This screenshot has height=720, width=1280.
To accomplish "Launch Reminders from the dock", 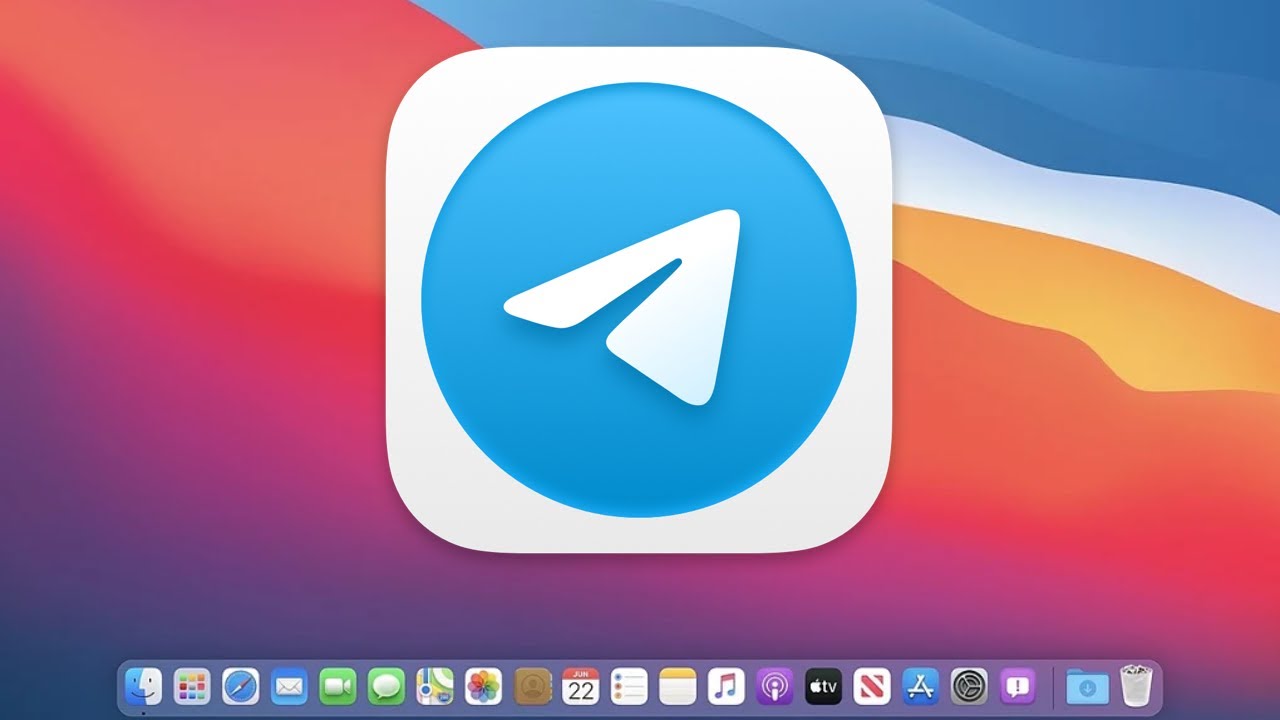I will point(629,686).
